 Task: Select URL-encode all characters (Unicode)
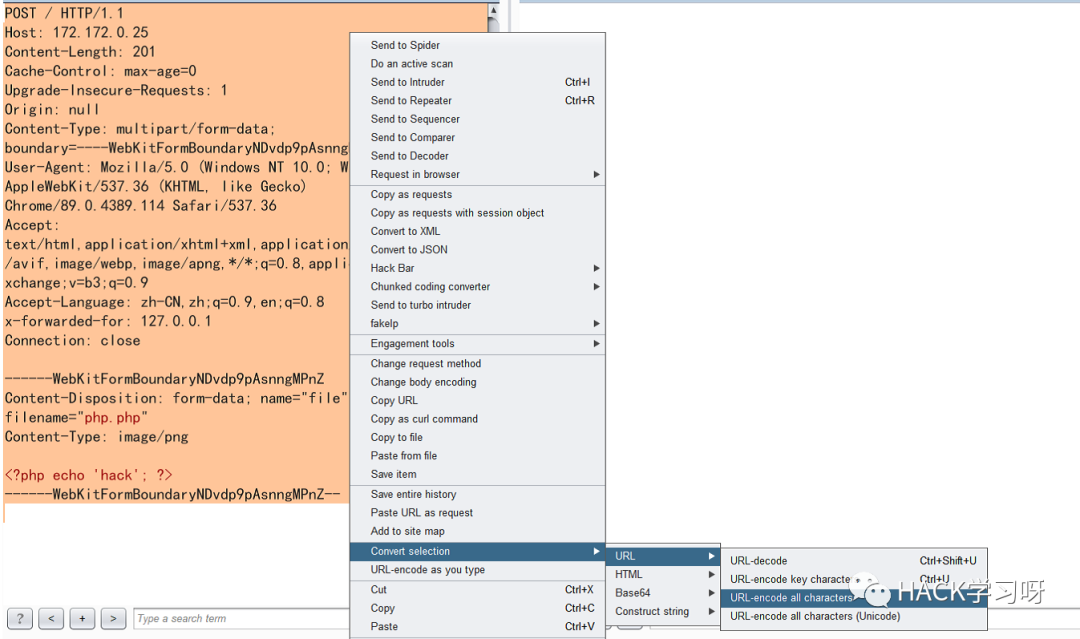tap(854, 617)
